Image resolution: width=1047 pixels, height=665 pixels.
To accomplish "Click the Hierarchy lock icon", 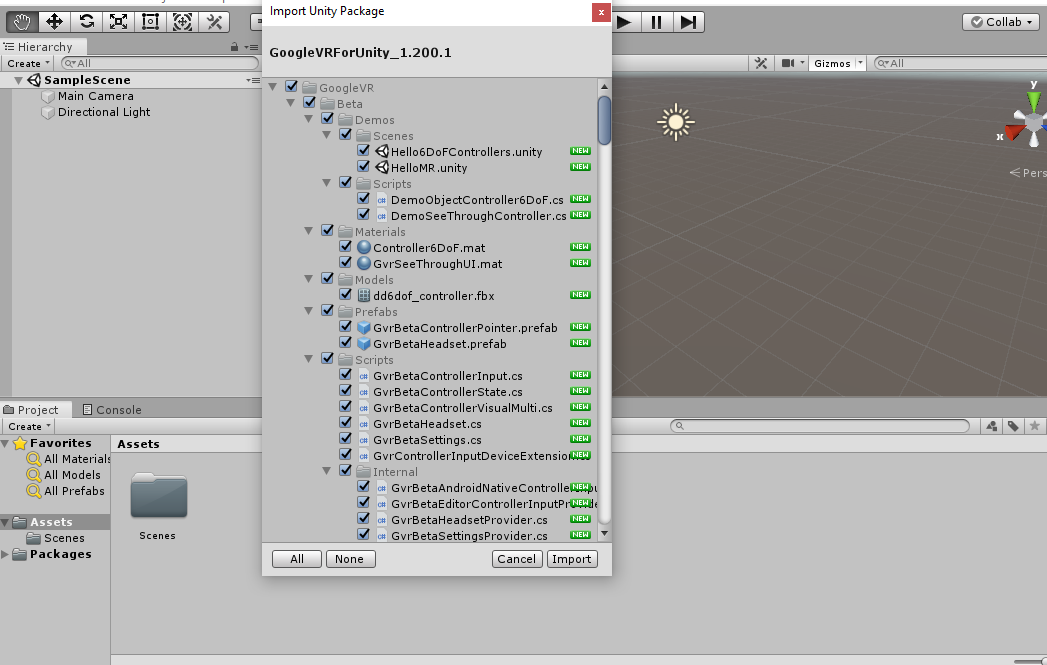I will [234, 47].
